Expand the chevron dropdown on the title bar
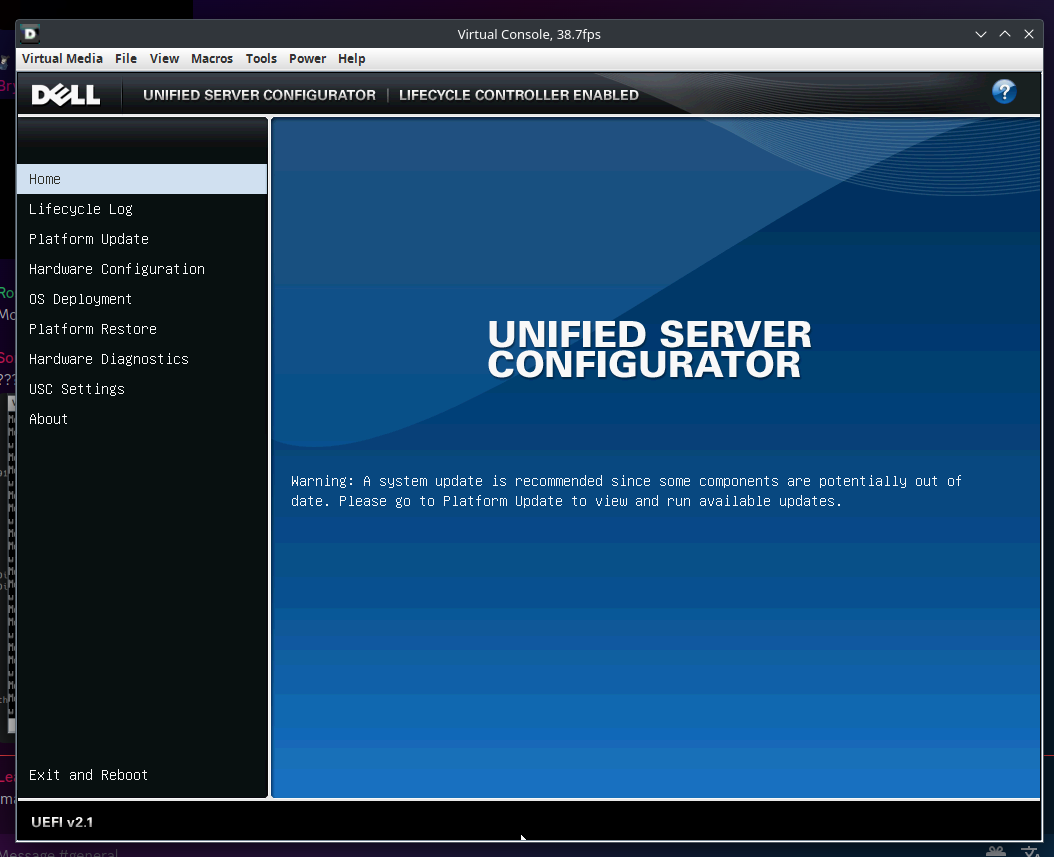The image size is (1054, 857). point(980,33)
